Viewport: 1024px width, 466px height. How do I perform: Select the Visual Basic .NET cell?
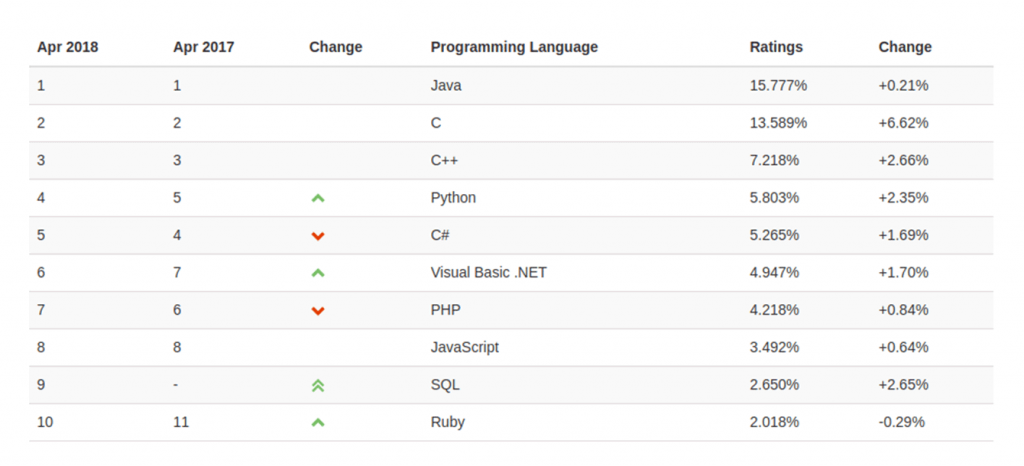tap(488, 273)
